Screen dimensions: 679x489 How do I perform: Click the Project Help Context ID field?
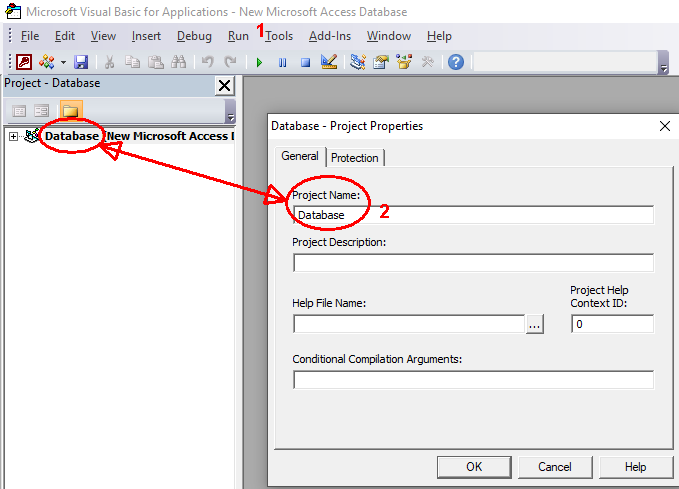(612, 324)
